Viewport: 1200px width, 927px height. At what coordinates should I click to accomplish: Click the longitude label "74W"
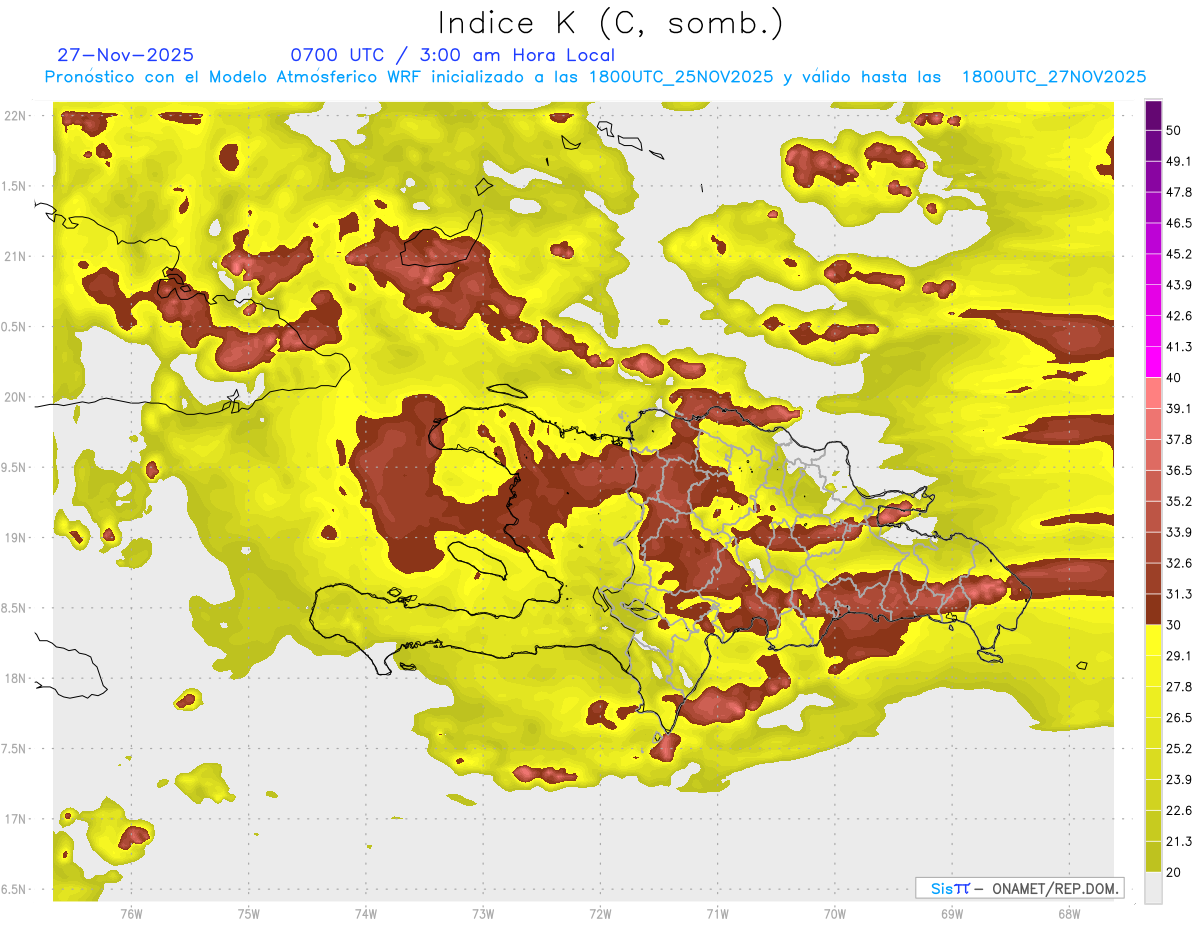(x=366, y=913)
